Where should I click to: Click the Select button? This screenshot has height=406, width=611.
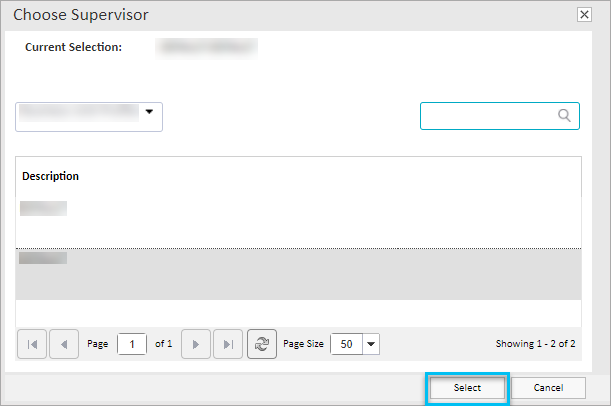467,388
